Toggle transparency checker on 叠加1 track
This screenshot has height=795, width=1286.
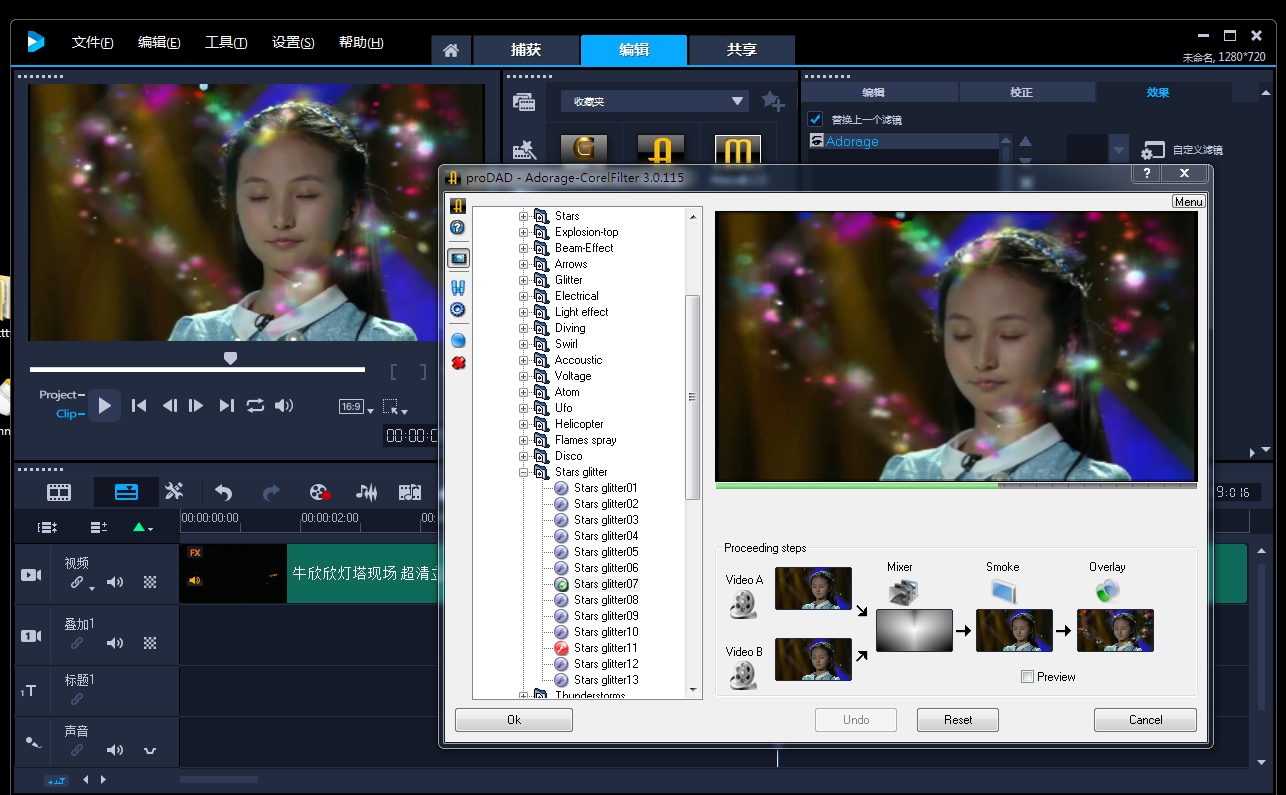pos(150,643)
